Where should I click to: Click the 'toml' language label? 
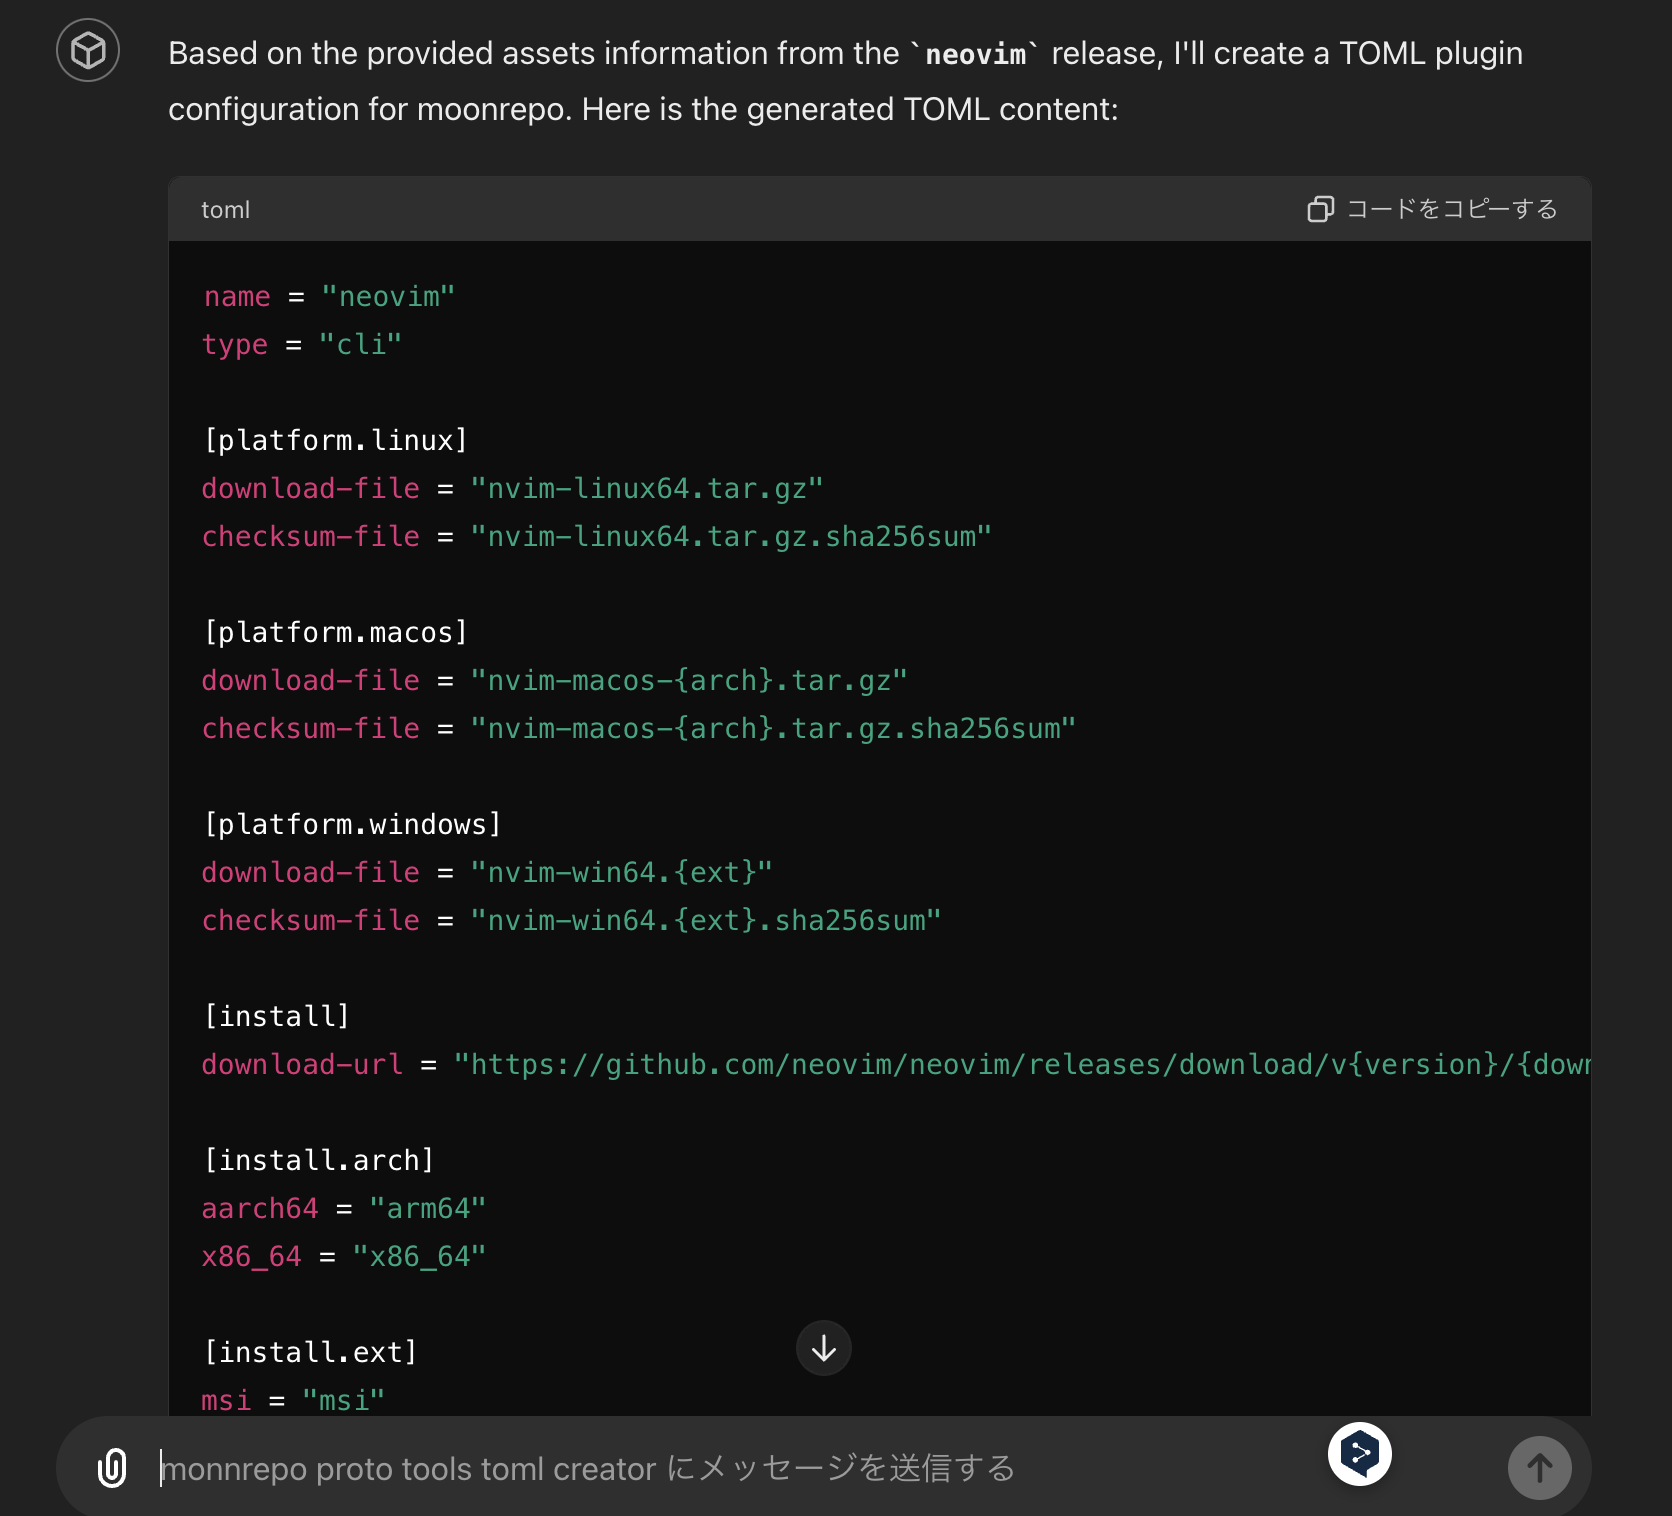click(x=226, y=210)
